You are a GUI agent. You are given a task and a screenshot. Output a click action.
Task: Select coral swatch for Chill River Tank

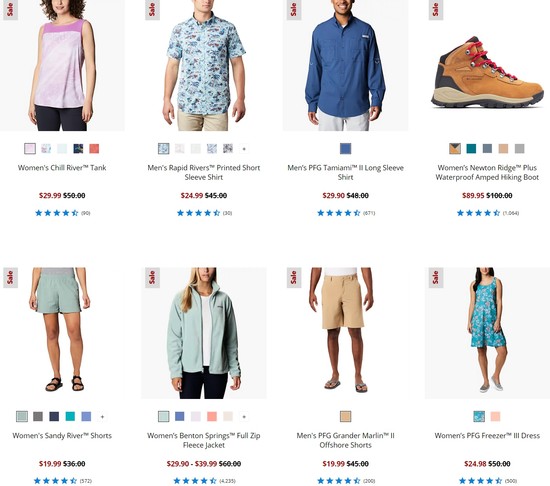click(94, 149)
